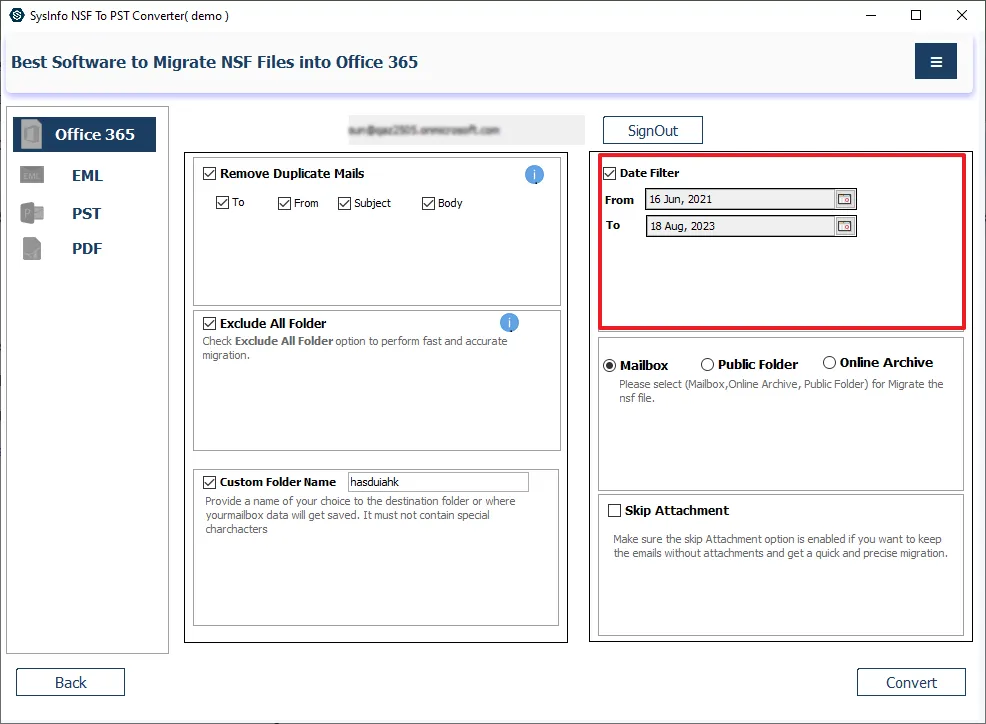Click info icon beside Exclude All Folder
The image size is (986, 724).
click(509, 322)
